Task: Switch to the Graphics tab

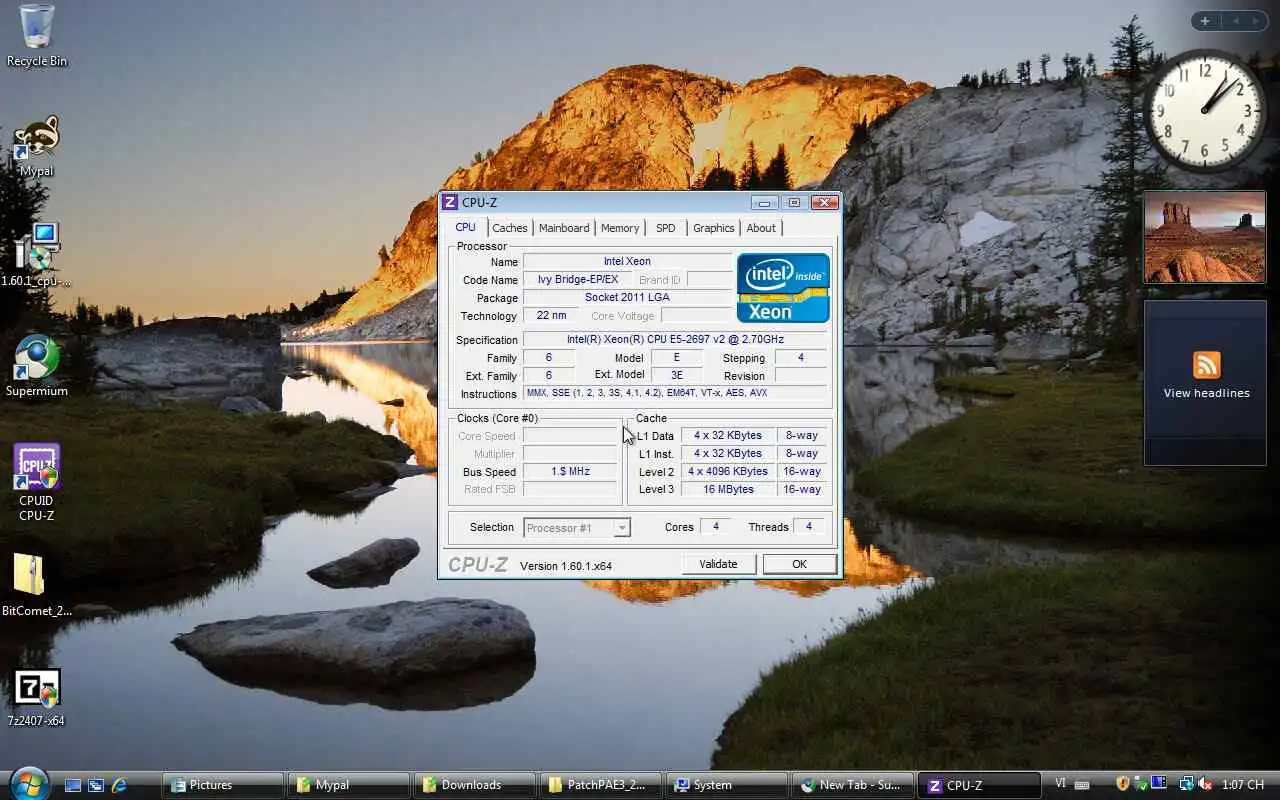Action: 714,228
